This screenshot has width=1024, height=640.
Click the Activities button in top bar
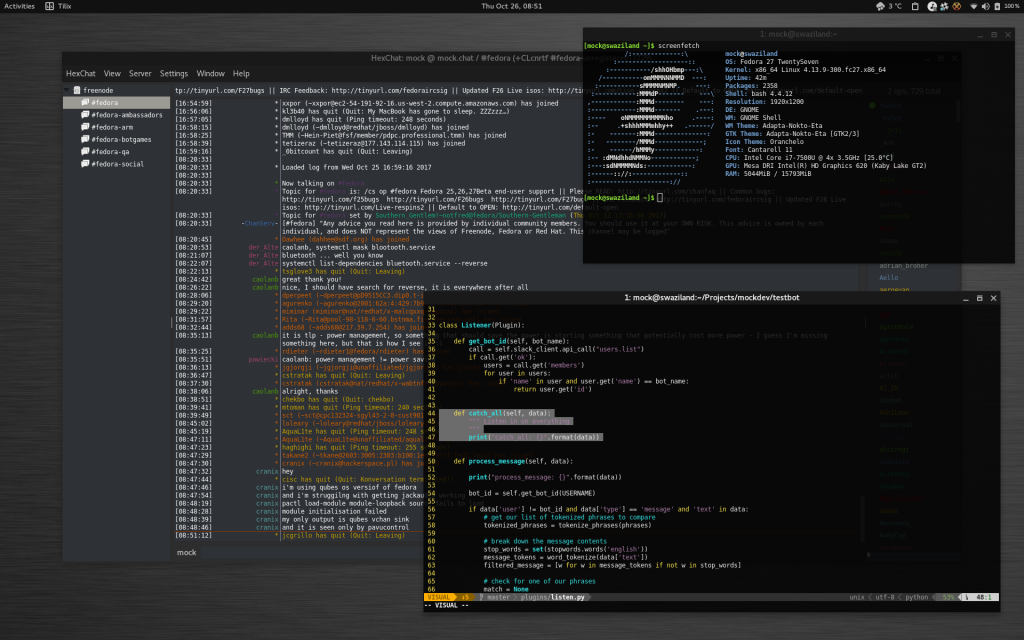tap(20, 6)
